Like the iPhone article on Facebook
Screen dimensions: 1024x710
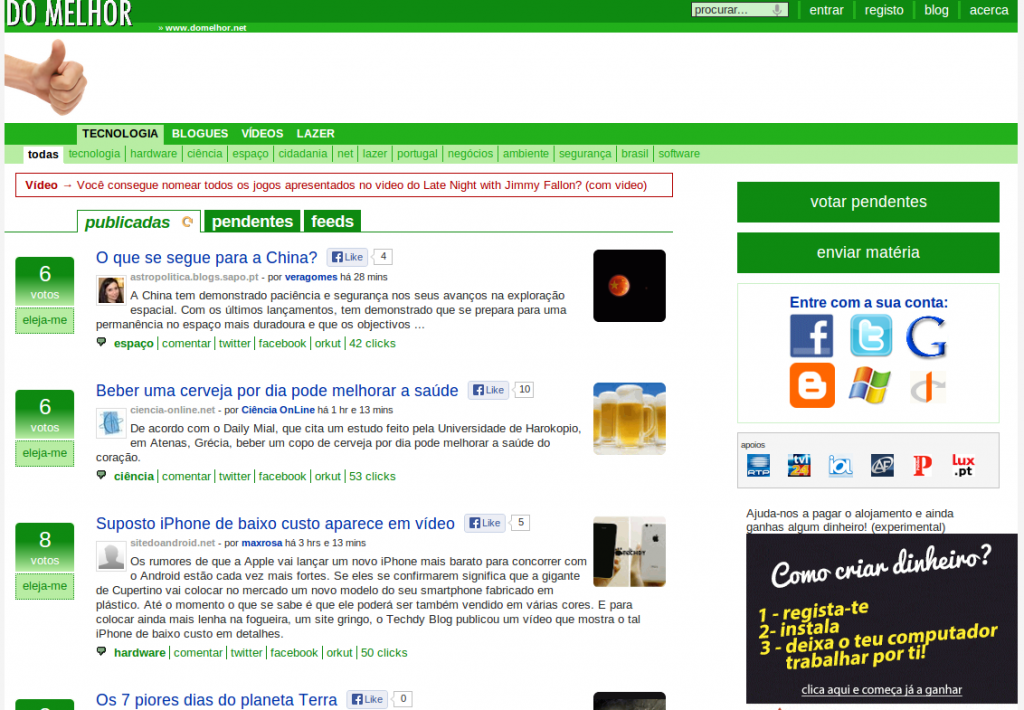(x=485, y=523)
